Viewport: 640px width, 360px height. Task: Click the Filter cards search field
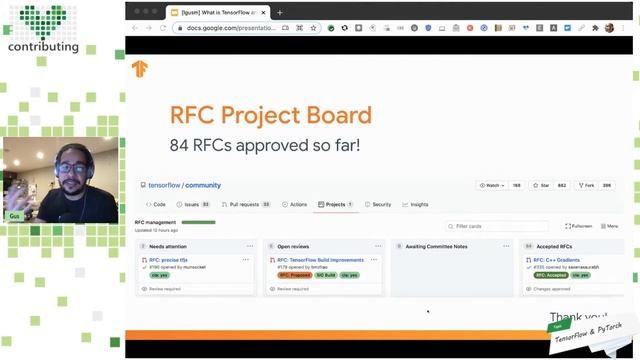click(x=497, y=226)
